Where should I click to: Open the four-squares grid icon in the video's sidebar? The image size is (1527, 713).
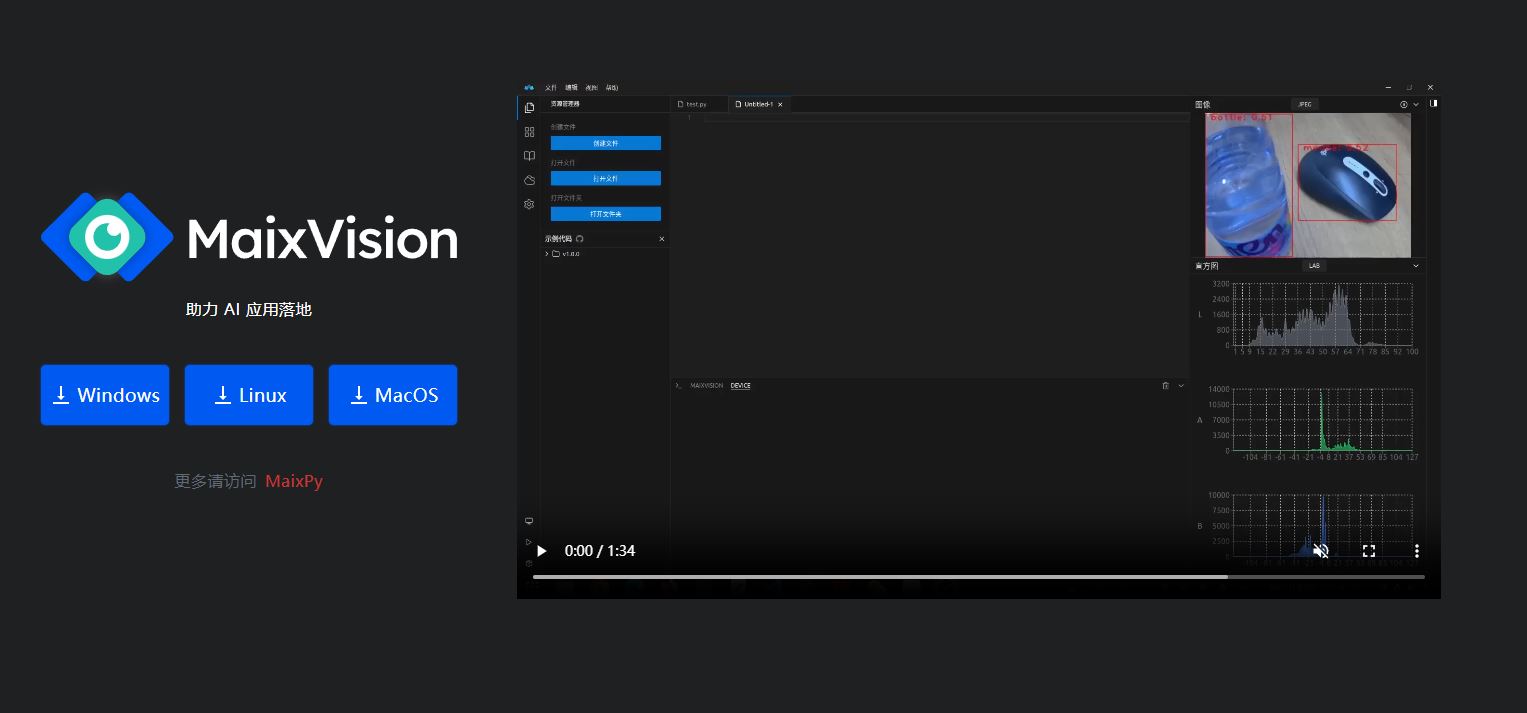pos(529,132)
